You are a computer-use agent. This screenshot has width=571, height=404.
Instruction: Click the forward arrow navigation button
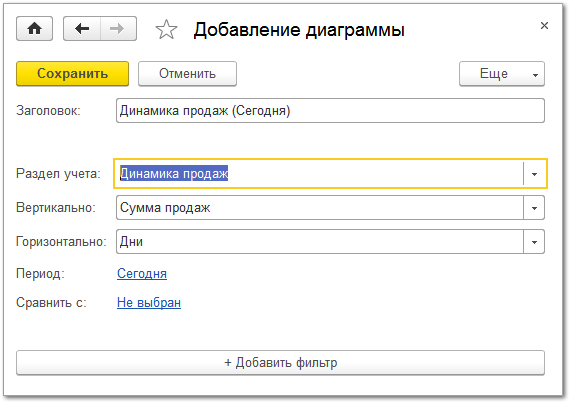click(118, 28)
